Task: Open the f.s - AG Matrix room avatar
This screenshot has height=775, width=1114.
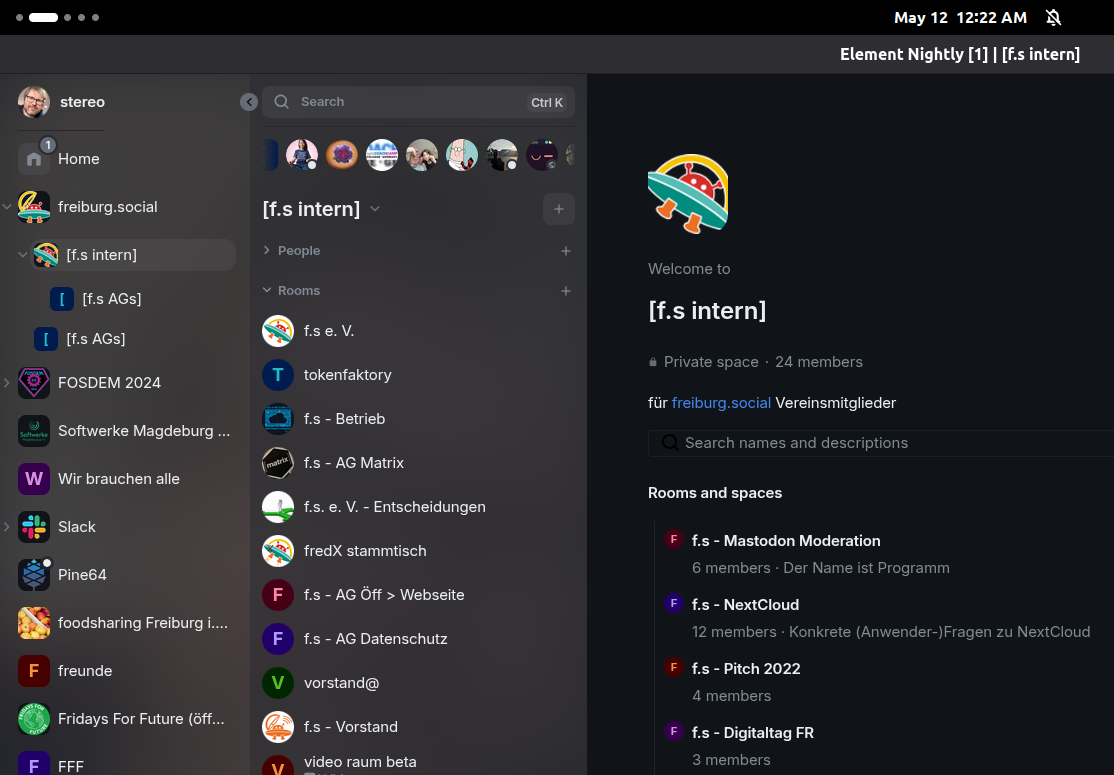Action: (278, 463)
